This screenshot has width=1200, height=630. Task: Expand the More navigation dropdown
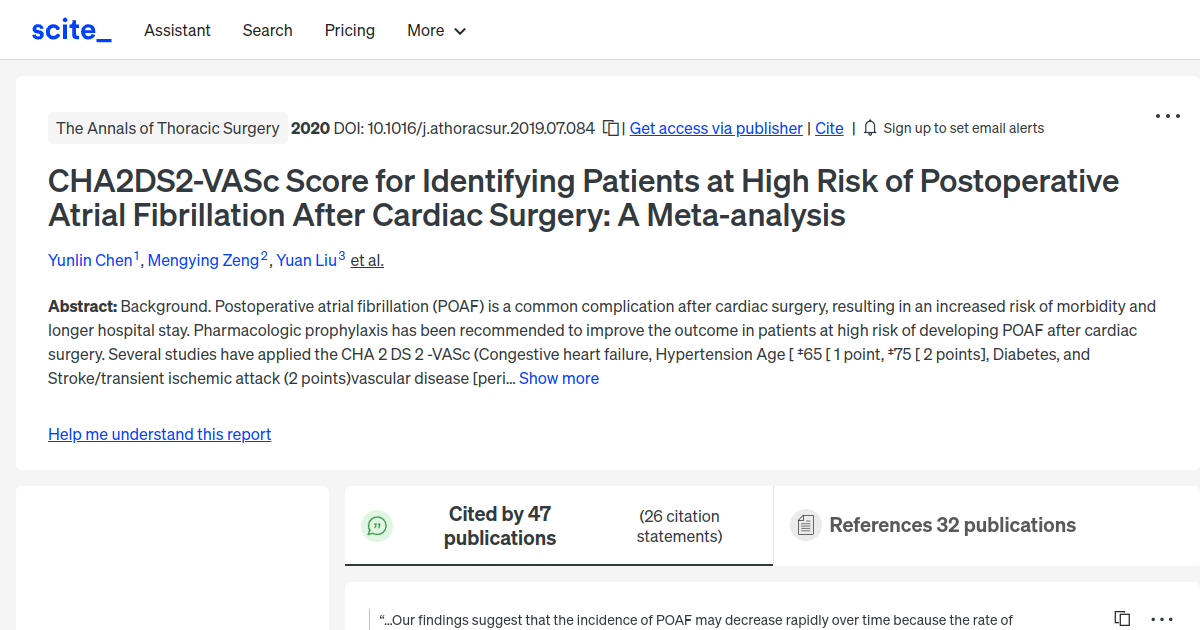click(436, 30)
